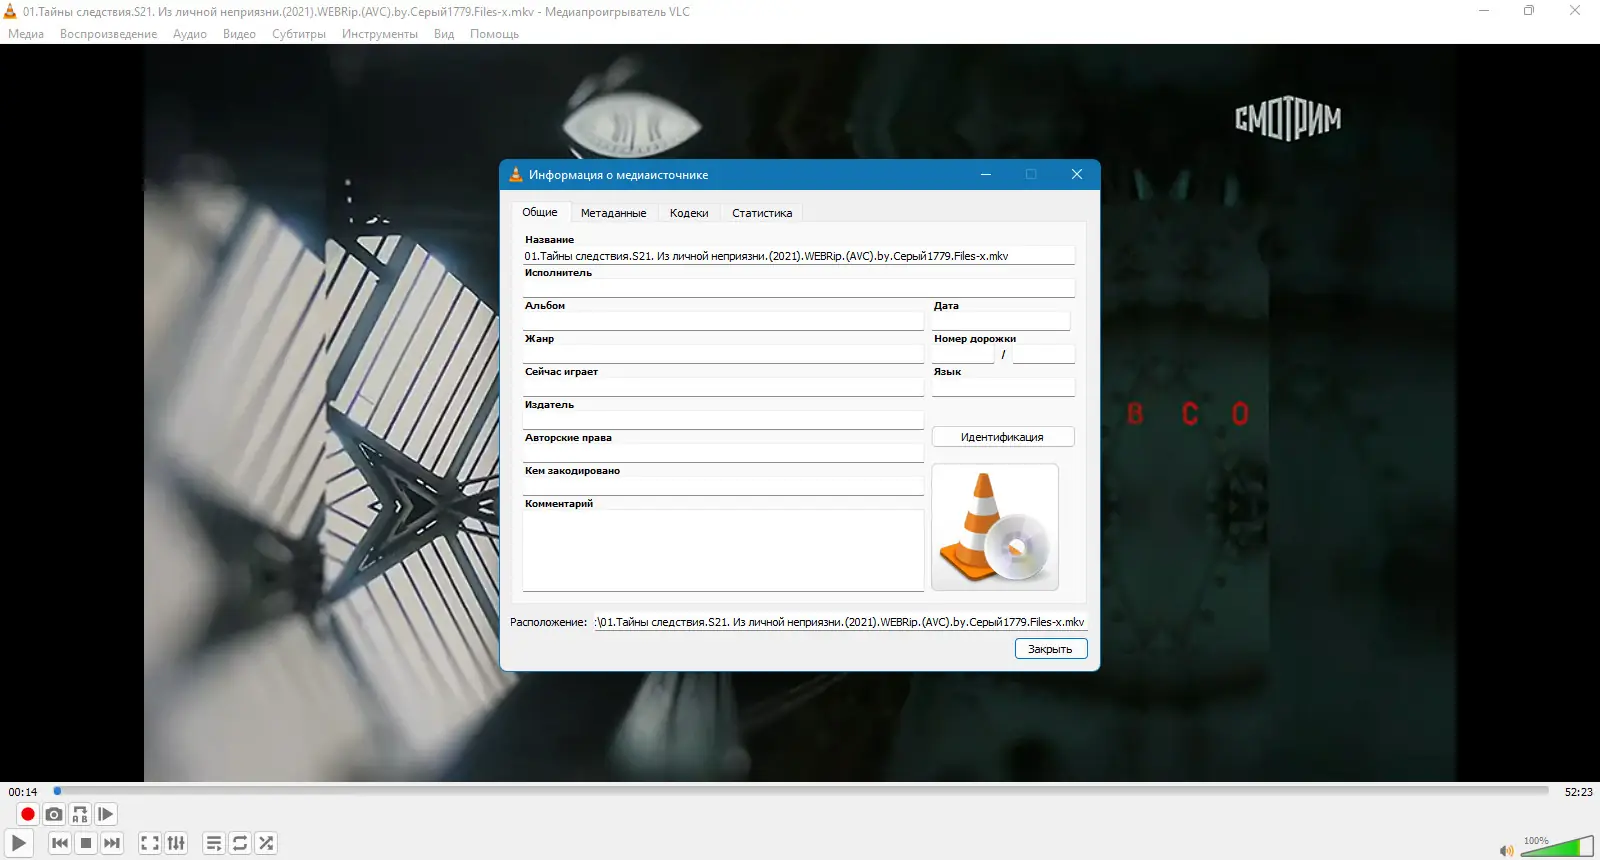Select the Общие tab
The width and height of the screenshot is (1600, 860).
(x=540, y=212)
